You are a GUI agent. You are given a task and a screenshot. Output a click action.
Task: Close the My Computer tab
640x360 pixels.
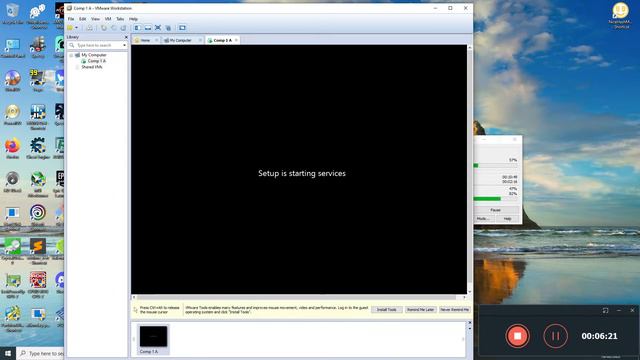click(200, 40)
